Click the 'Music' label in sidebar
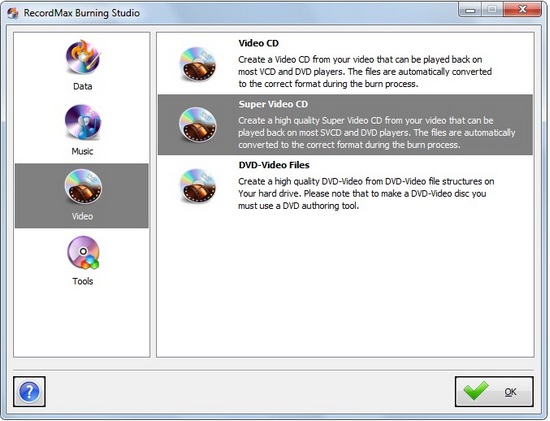550x421 pixels. 82,151
